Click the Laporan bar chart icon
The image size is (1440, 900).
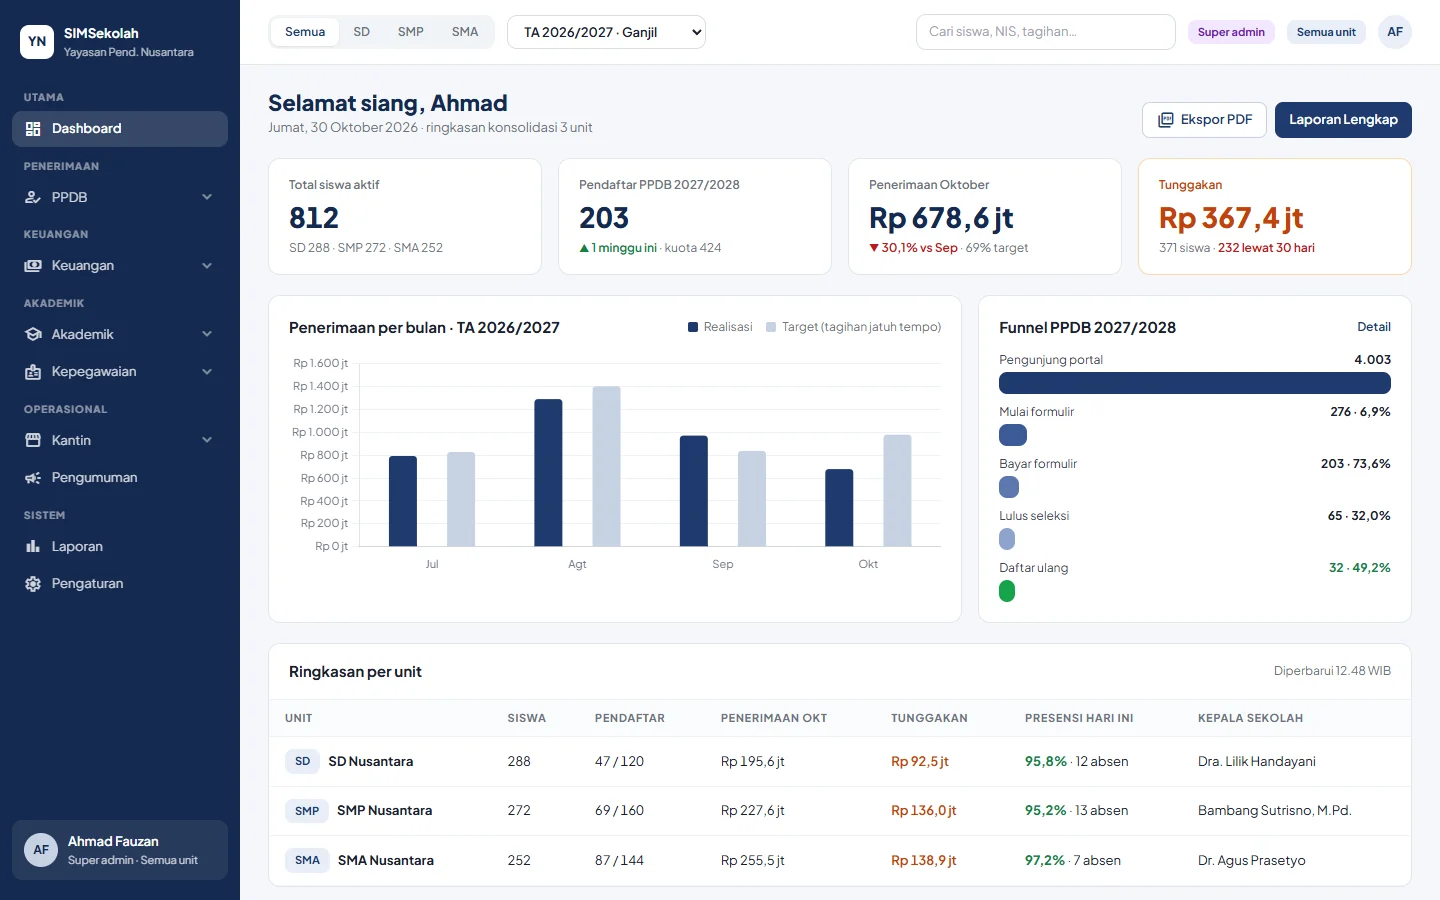[x=33, y=546]
